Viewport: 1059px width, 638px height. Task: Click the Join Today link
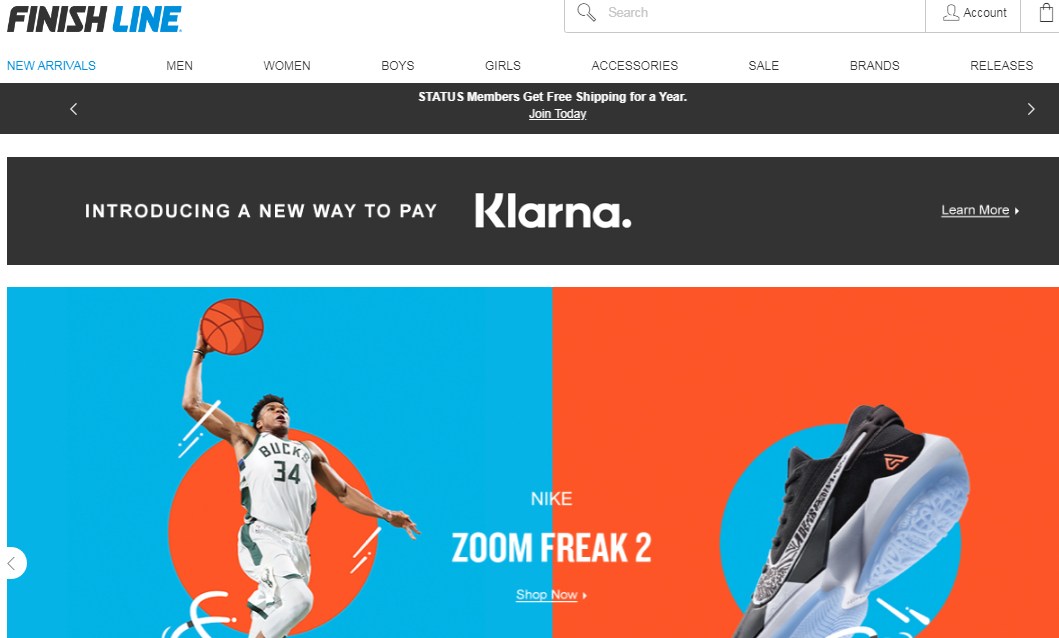pyautogui.click(x=557, y=113)
